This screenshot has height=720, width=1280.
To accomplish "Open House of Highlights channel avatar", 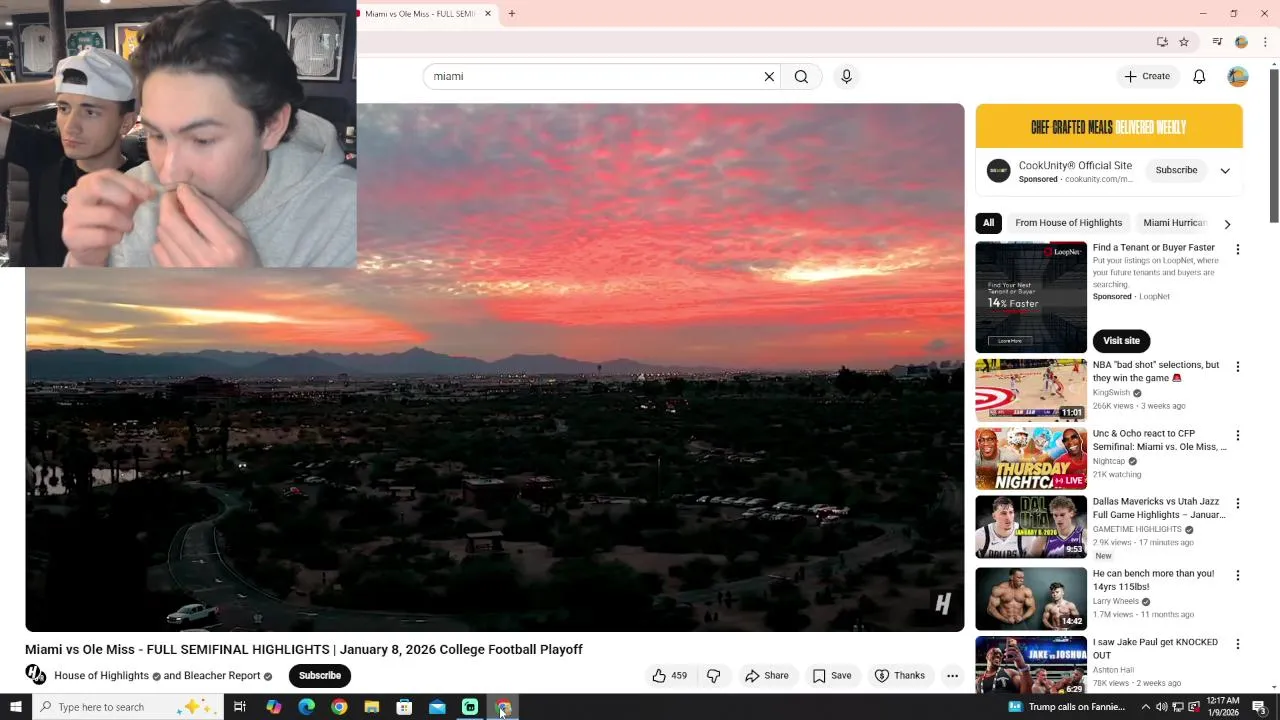I will 36,675.
